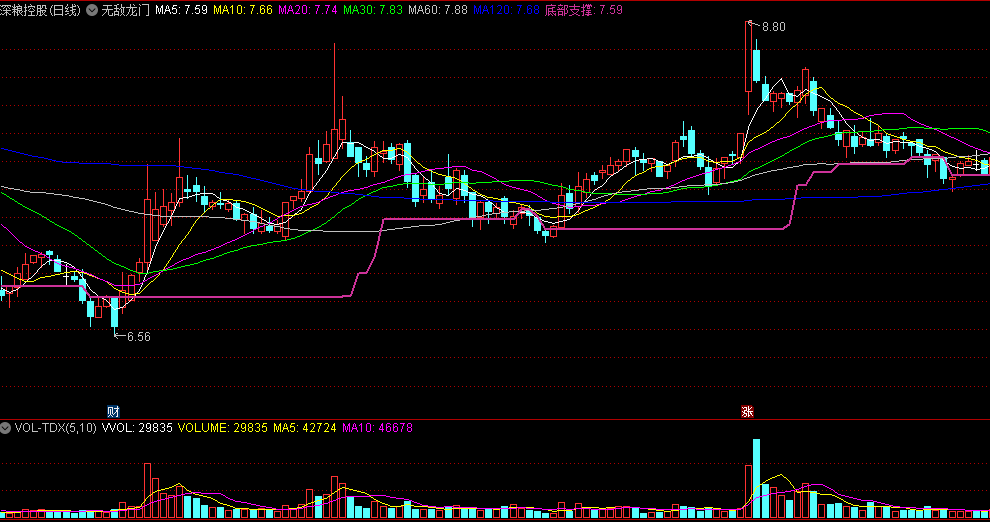Click the VVOL: 29835 value
This screenshot has width=990, height=522.
pos(137,428)
